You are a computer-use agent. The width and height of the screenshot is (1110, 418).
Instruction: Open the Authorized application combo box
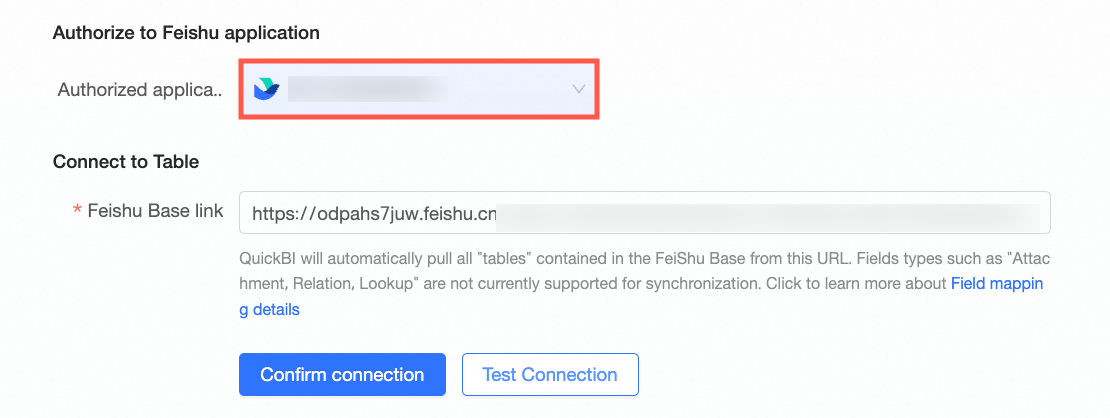click(419, 89)
